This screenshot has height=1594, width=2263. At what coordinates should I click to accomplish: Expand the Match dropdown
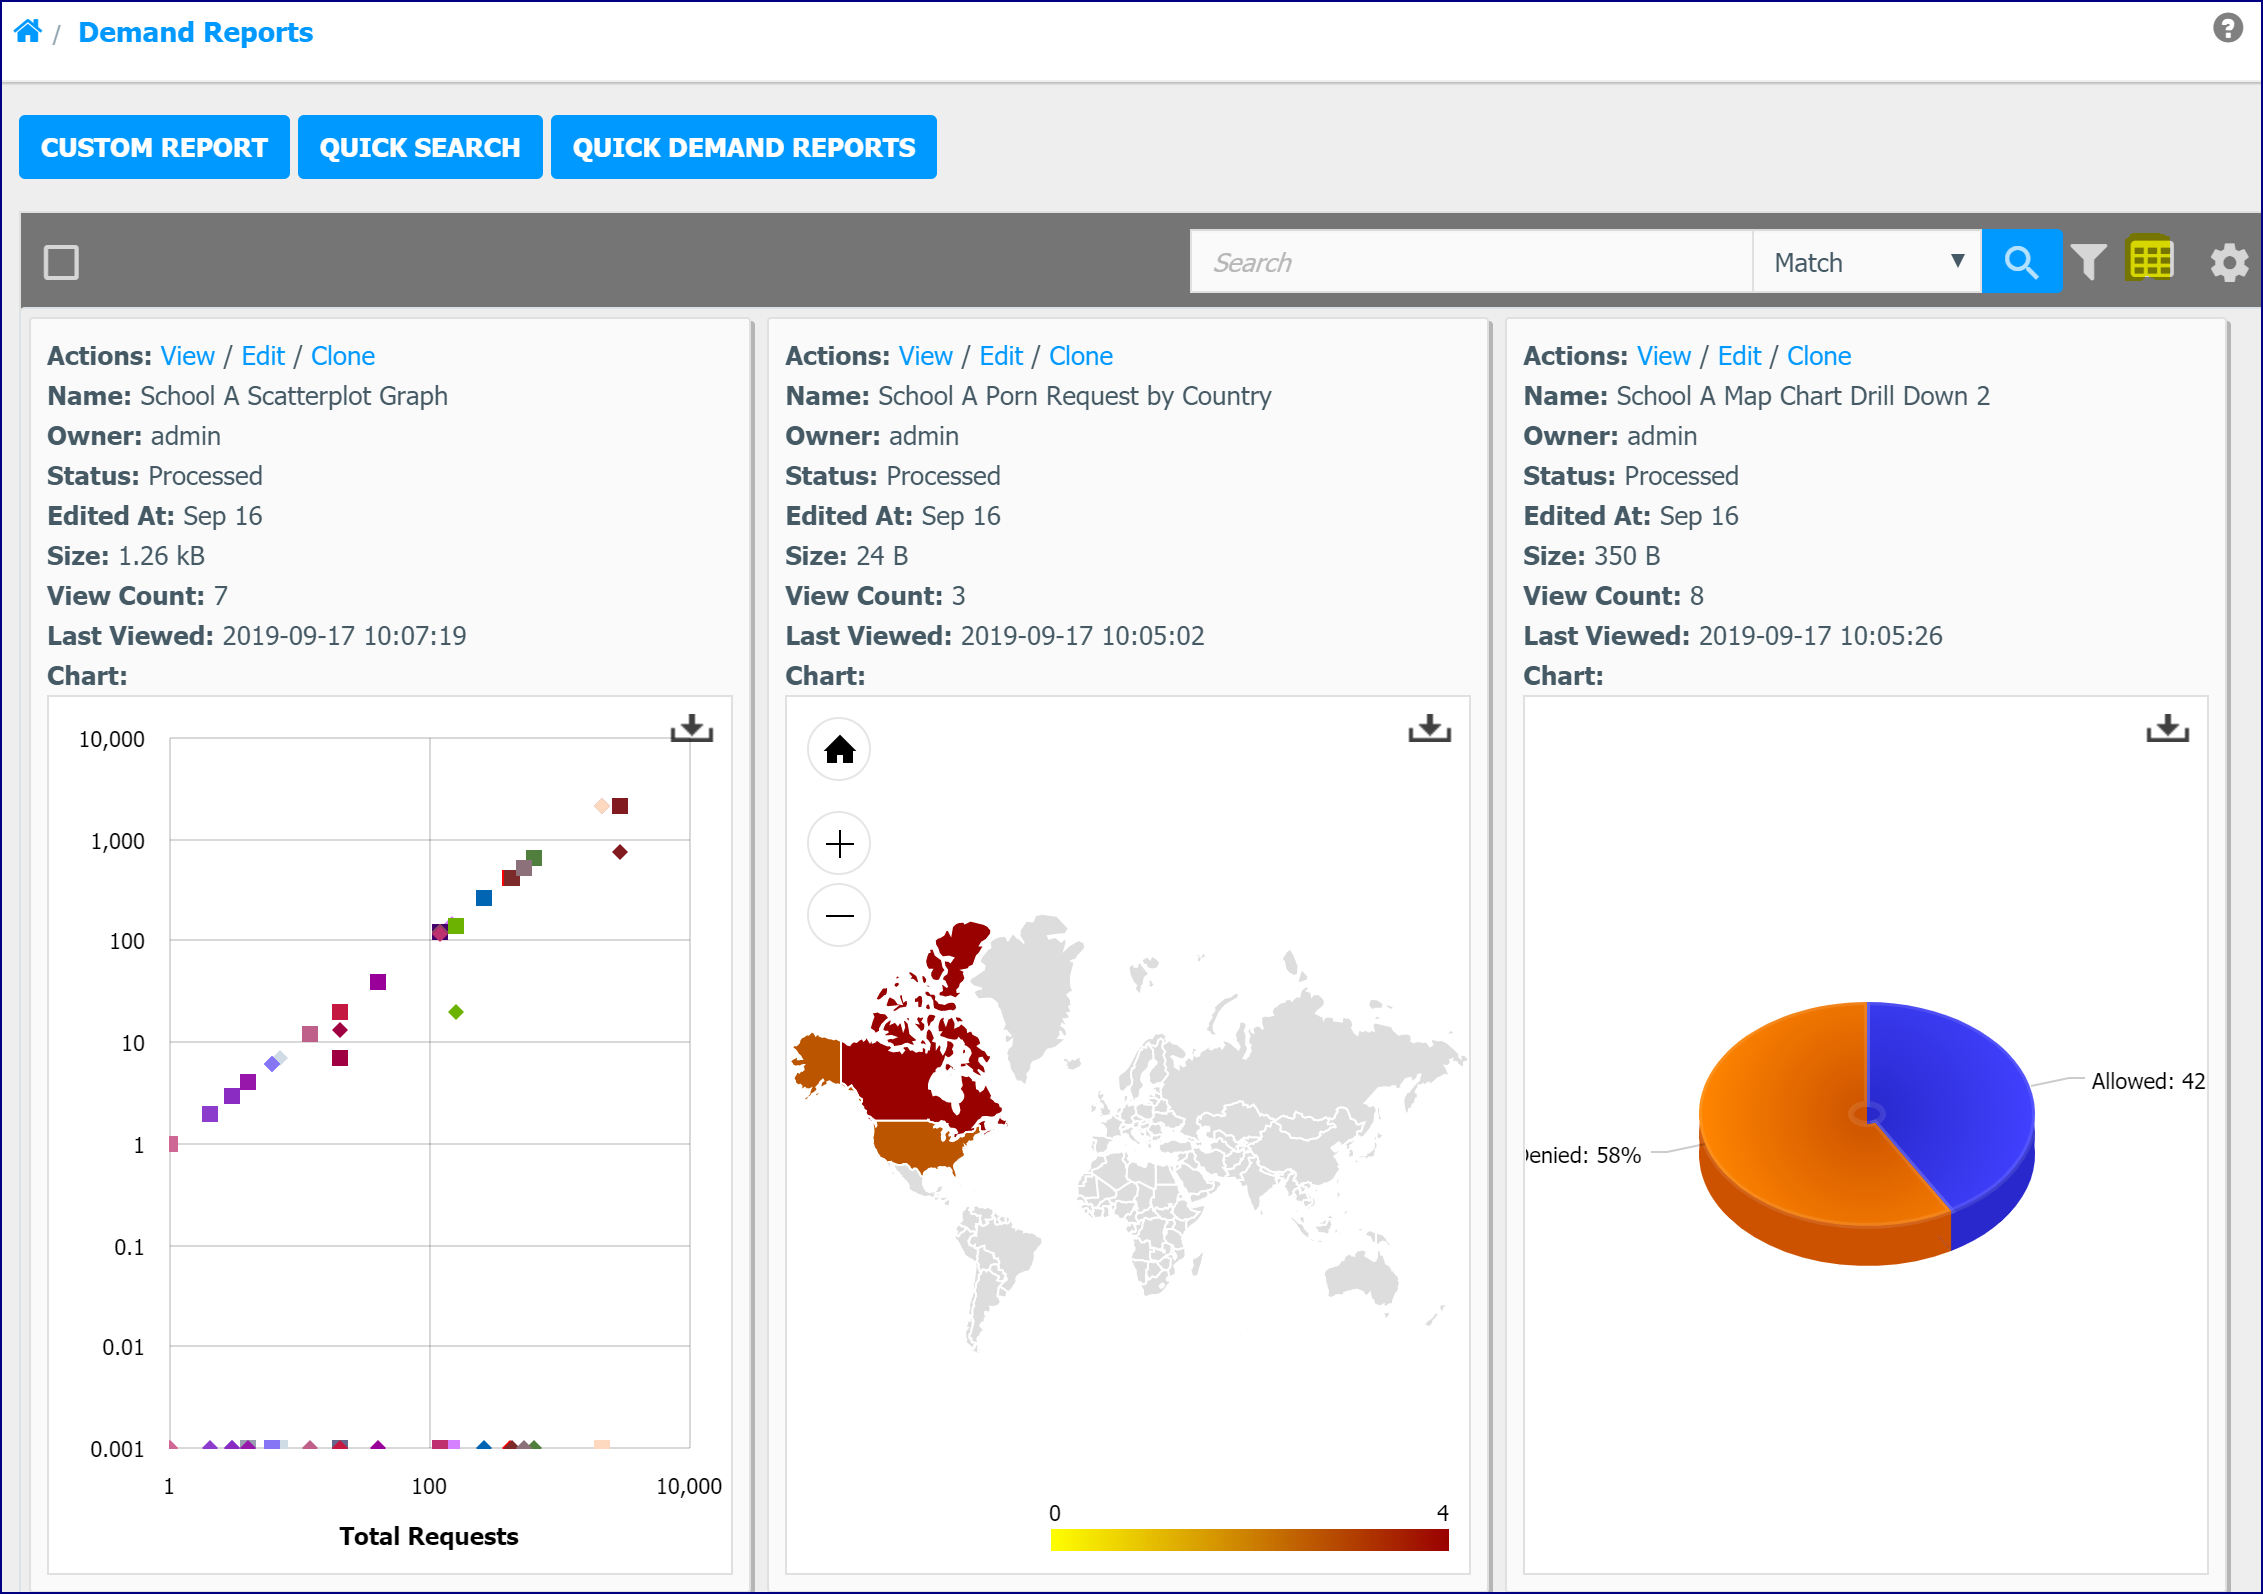point(1867,262)
